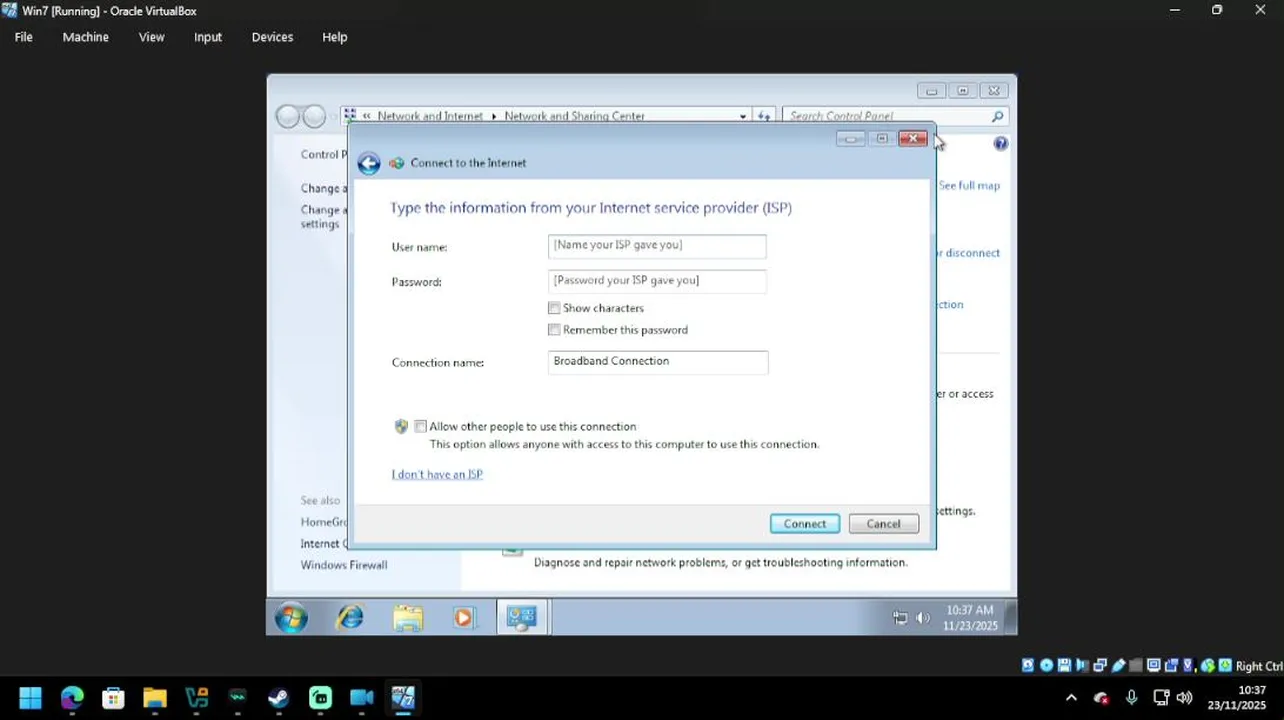Open the See full map link
The height and width of the screenshot is (720, 1284).
point(969,186)
